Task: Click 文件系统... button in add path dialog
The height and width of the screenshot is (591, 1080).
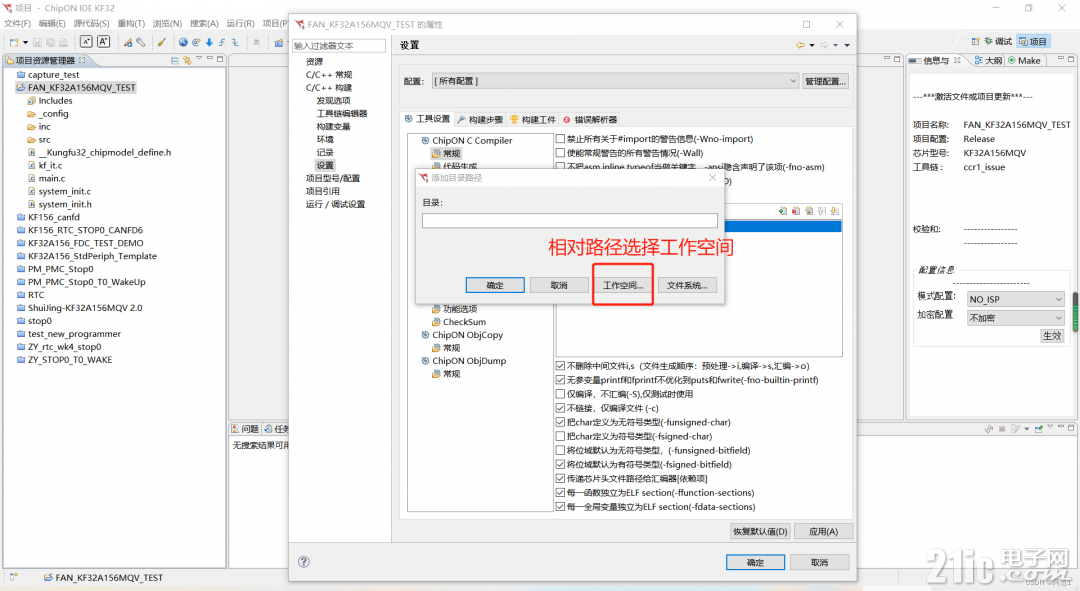Action: tap(687, 285)
